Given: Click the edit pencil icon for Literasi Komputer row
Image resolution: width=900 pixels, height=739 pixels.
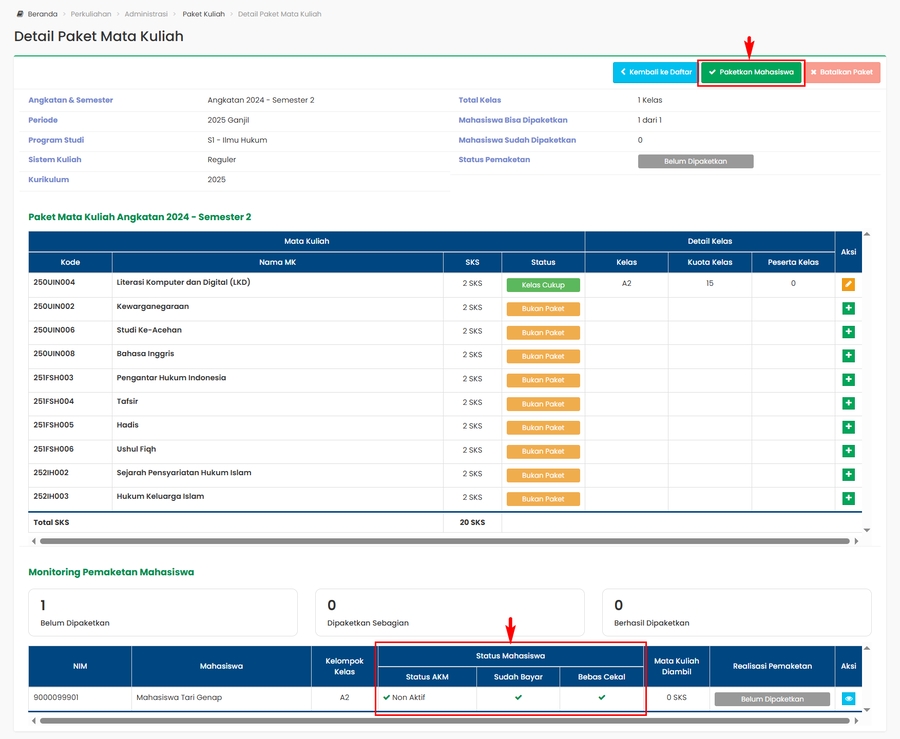Looking at the screenshot, I should click(x=848, y=285).
